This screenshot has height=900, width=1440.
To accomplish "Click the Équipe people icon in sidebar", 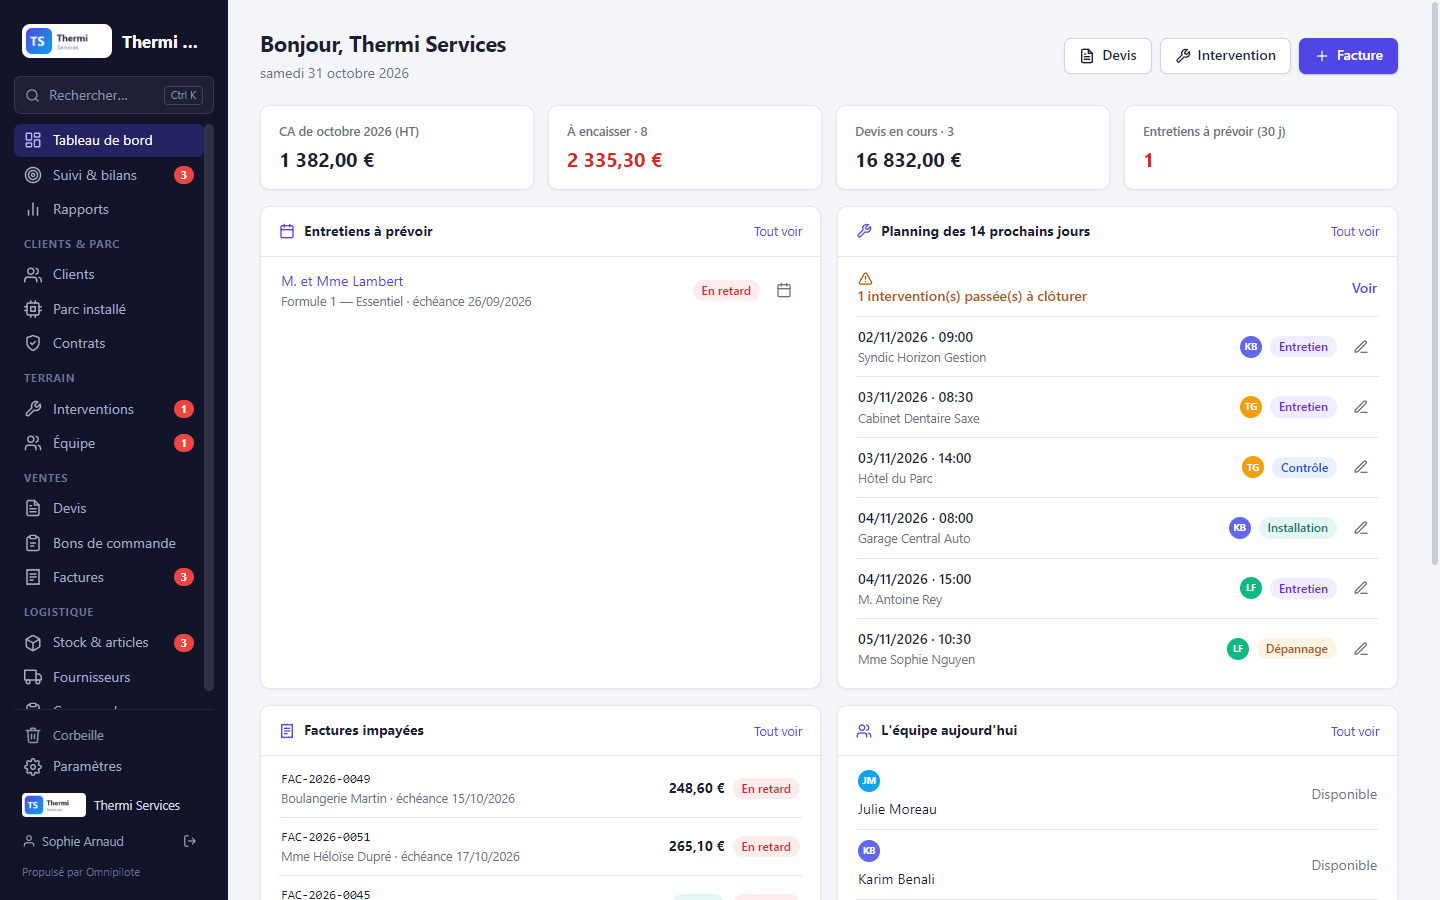I will tap(33, 443).
